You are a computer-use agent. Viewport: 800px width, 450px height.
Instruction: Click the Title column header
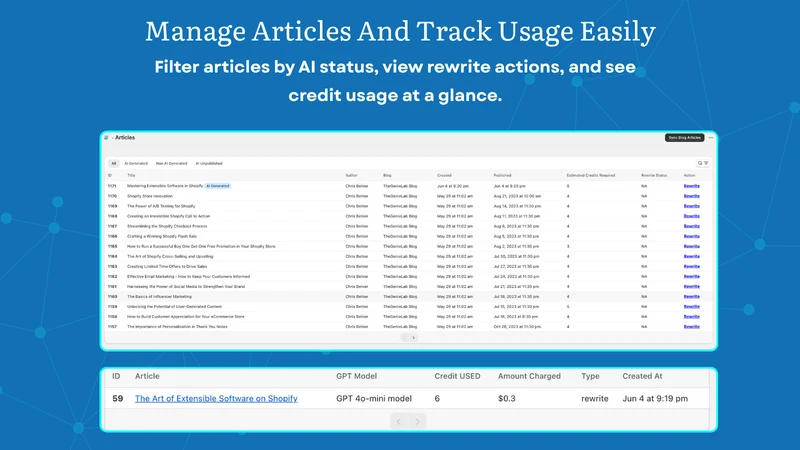[x=131, y=176]
